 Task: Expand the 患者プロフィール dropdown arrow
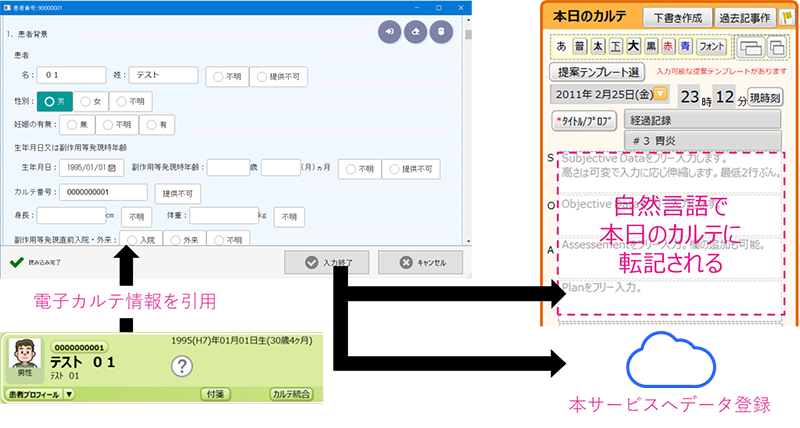tap(69, 394)
